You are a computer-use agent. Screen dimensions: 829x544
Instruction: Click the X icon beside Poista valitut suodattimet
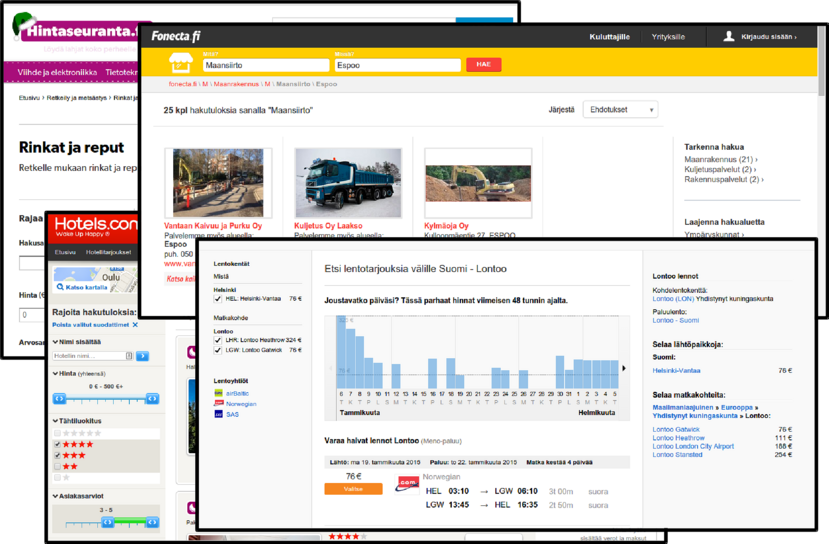(x=135, y=325)
